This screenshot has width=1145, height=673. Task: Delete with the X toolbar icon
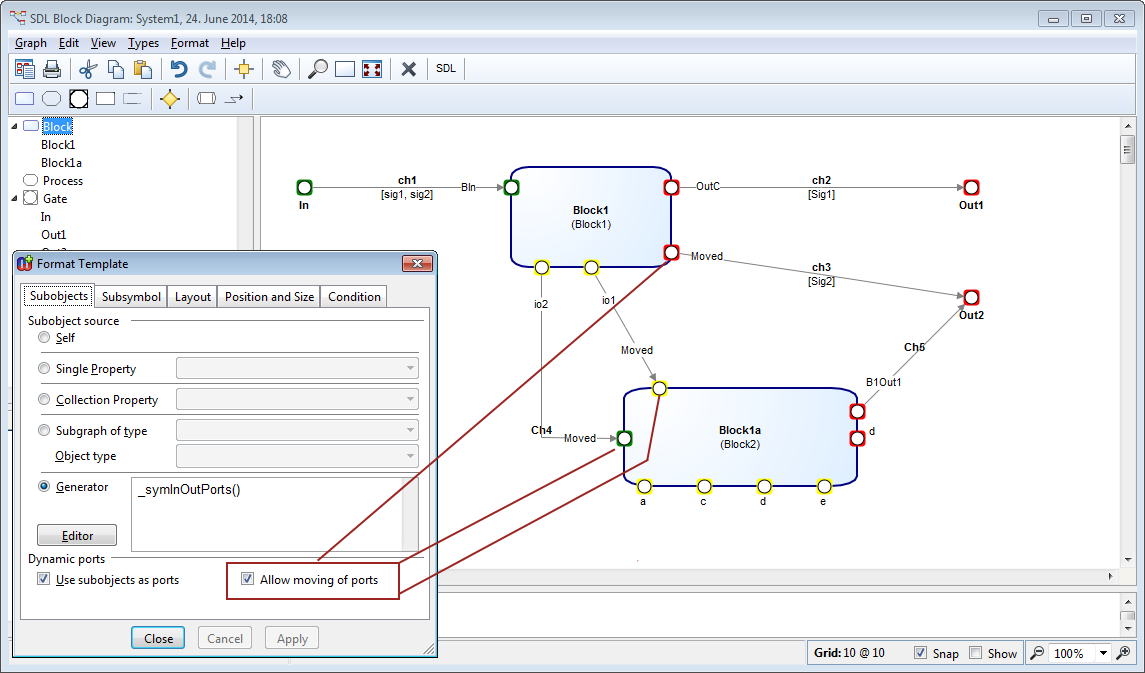(408, 69)
